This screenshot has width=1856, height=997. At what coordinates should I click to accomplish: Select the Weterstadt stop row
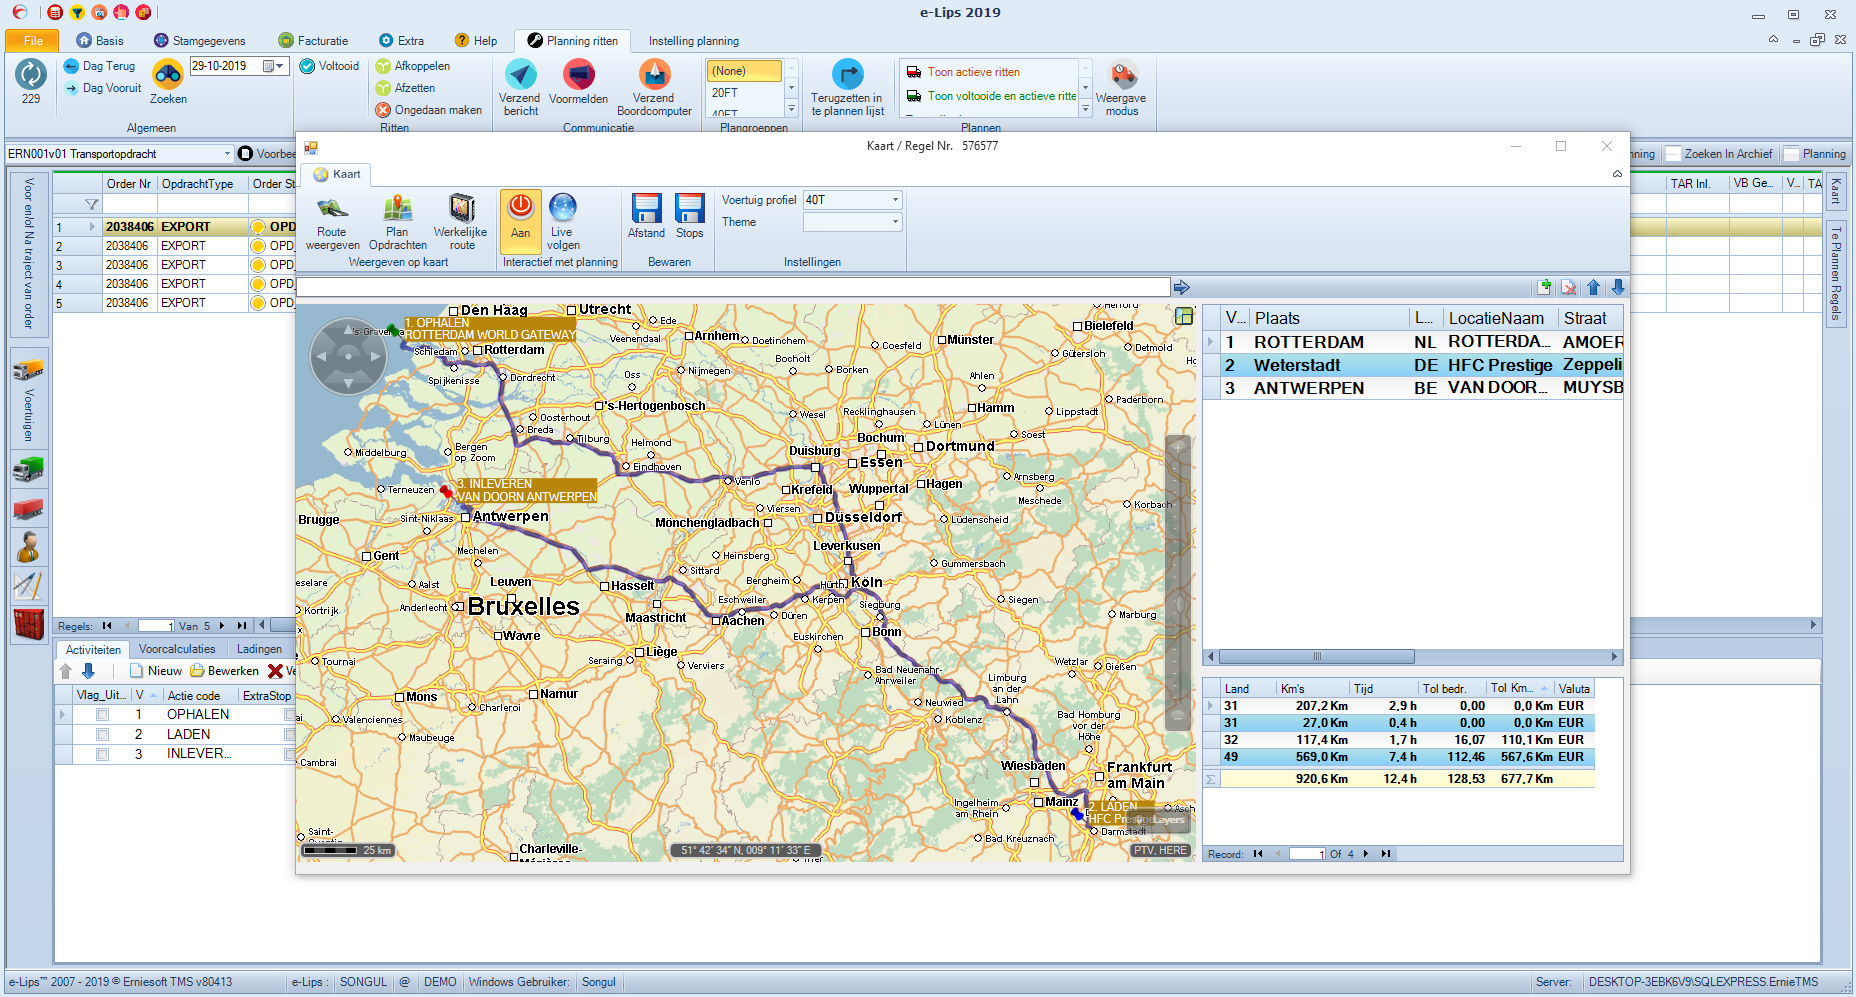[x=1413, y=365]
